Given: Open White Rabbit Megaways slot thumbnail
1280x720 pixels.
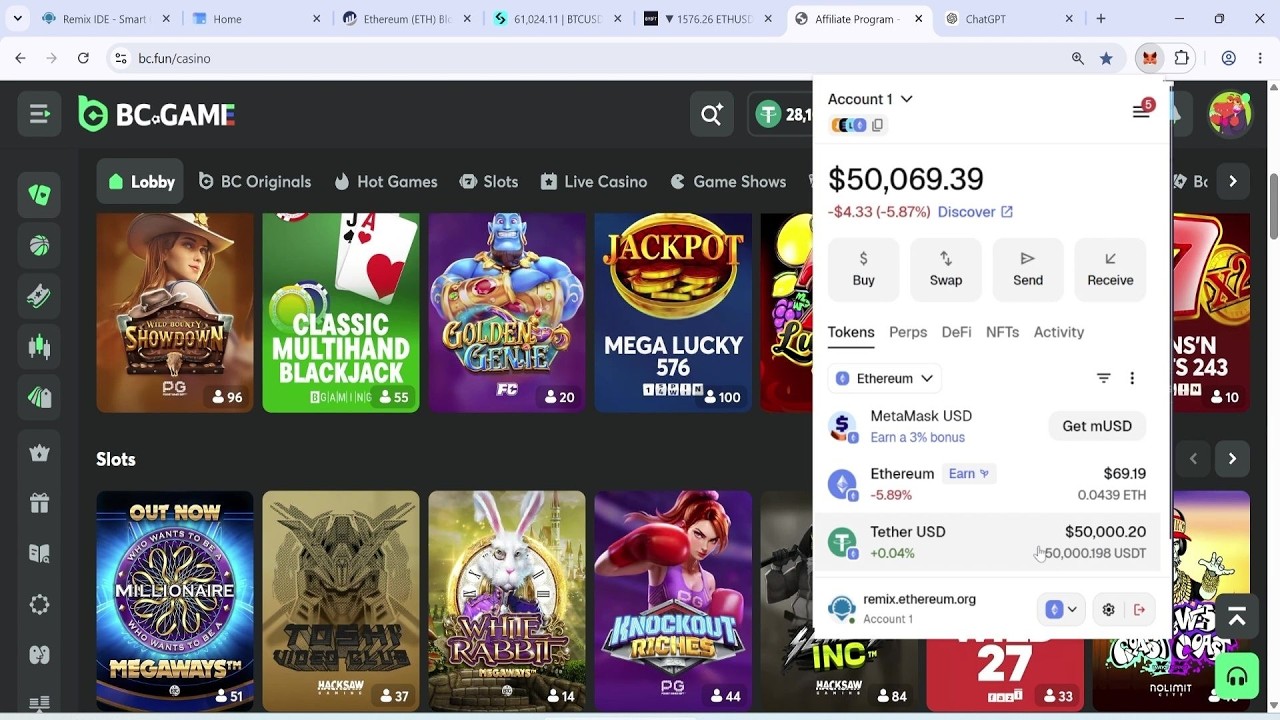Looking at the screenshot, I should click(507, 600).
